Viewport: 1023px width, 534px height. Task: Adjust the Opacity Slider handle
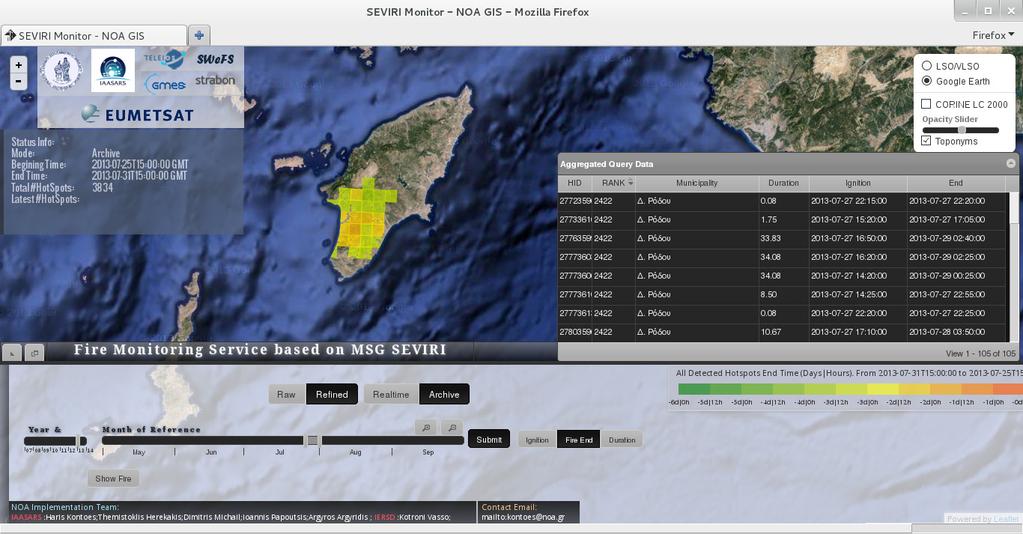962,130
